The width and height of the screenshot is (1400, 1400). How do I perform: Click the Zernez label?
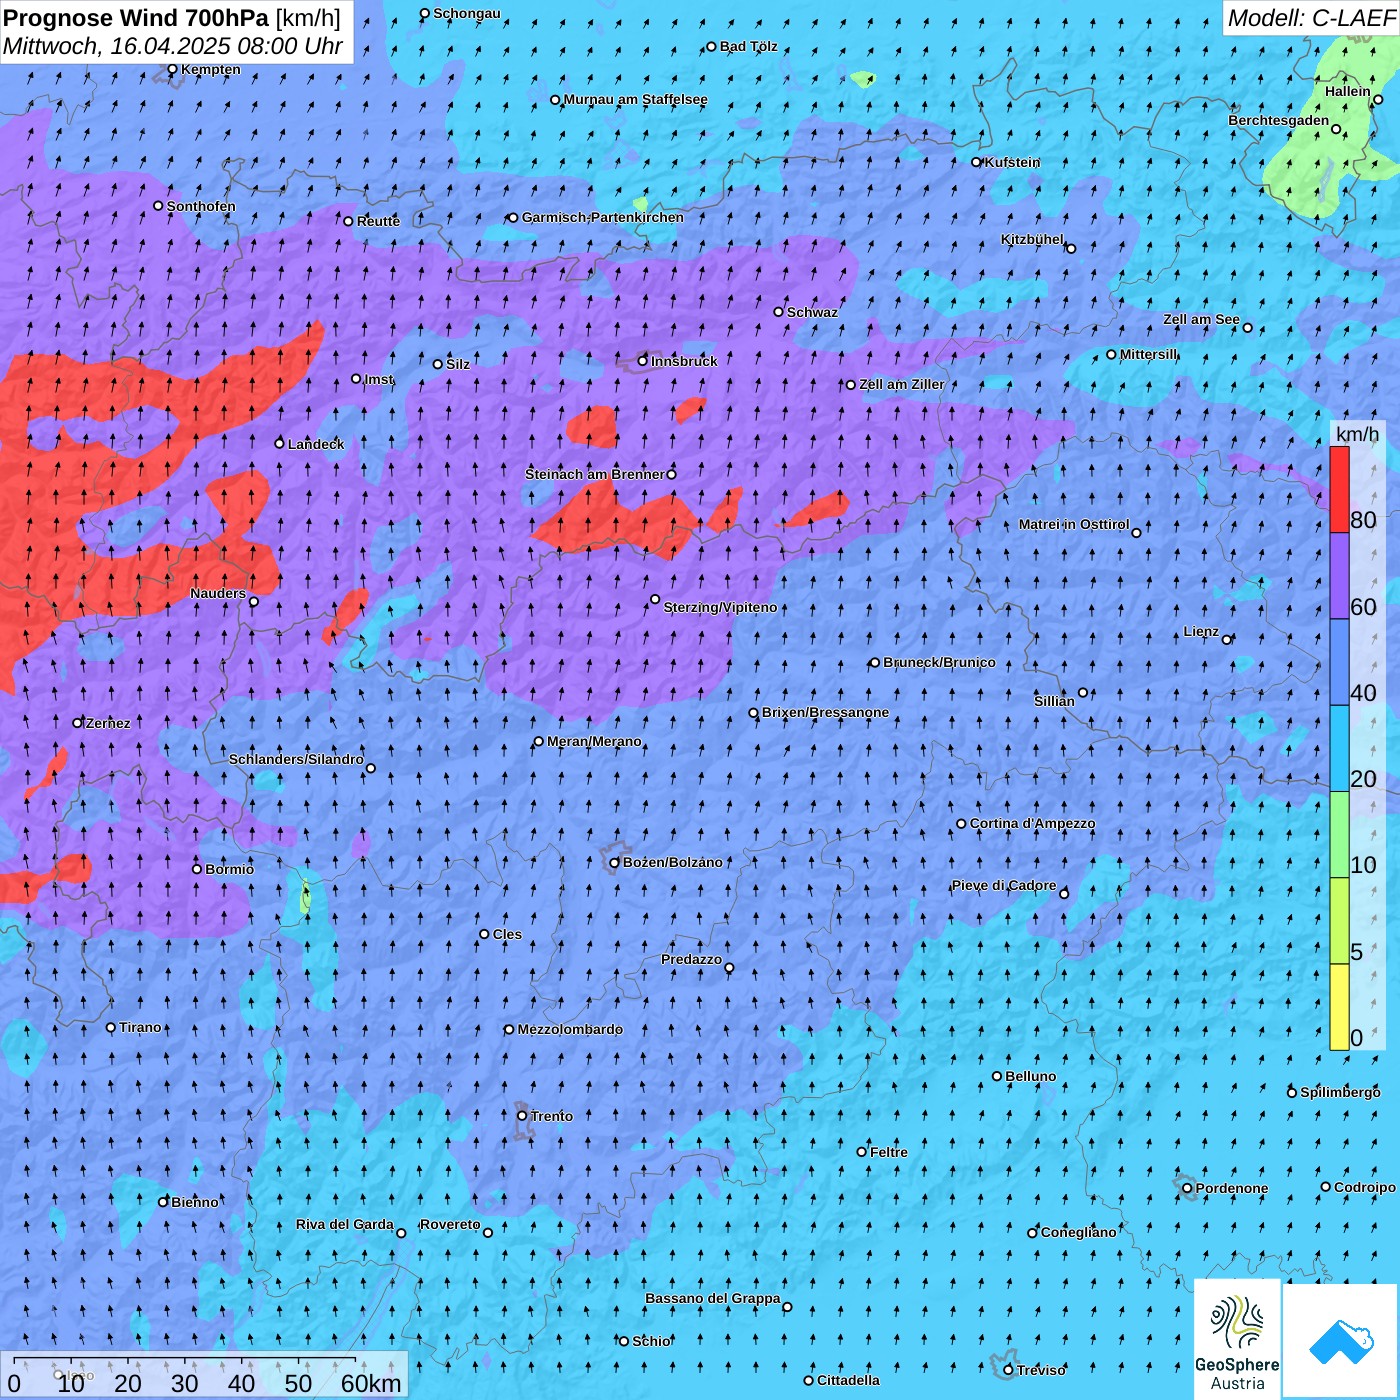(x=108, y=723)
